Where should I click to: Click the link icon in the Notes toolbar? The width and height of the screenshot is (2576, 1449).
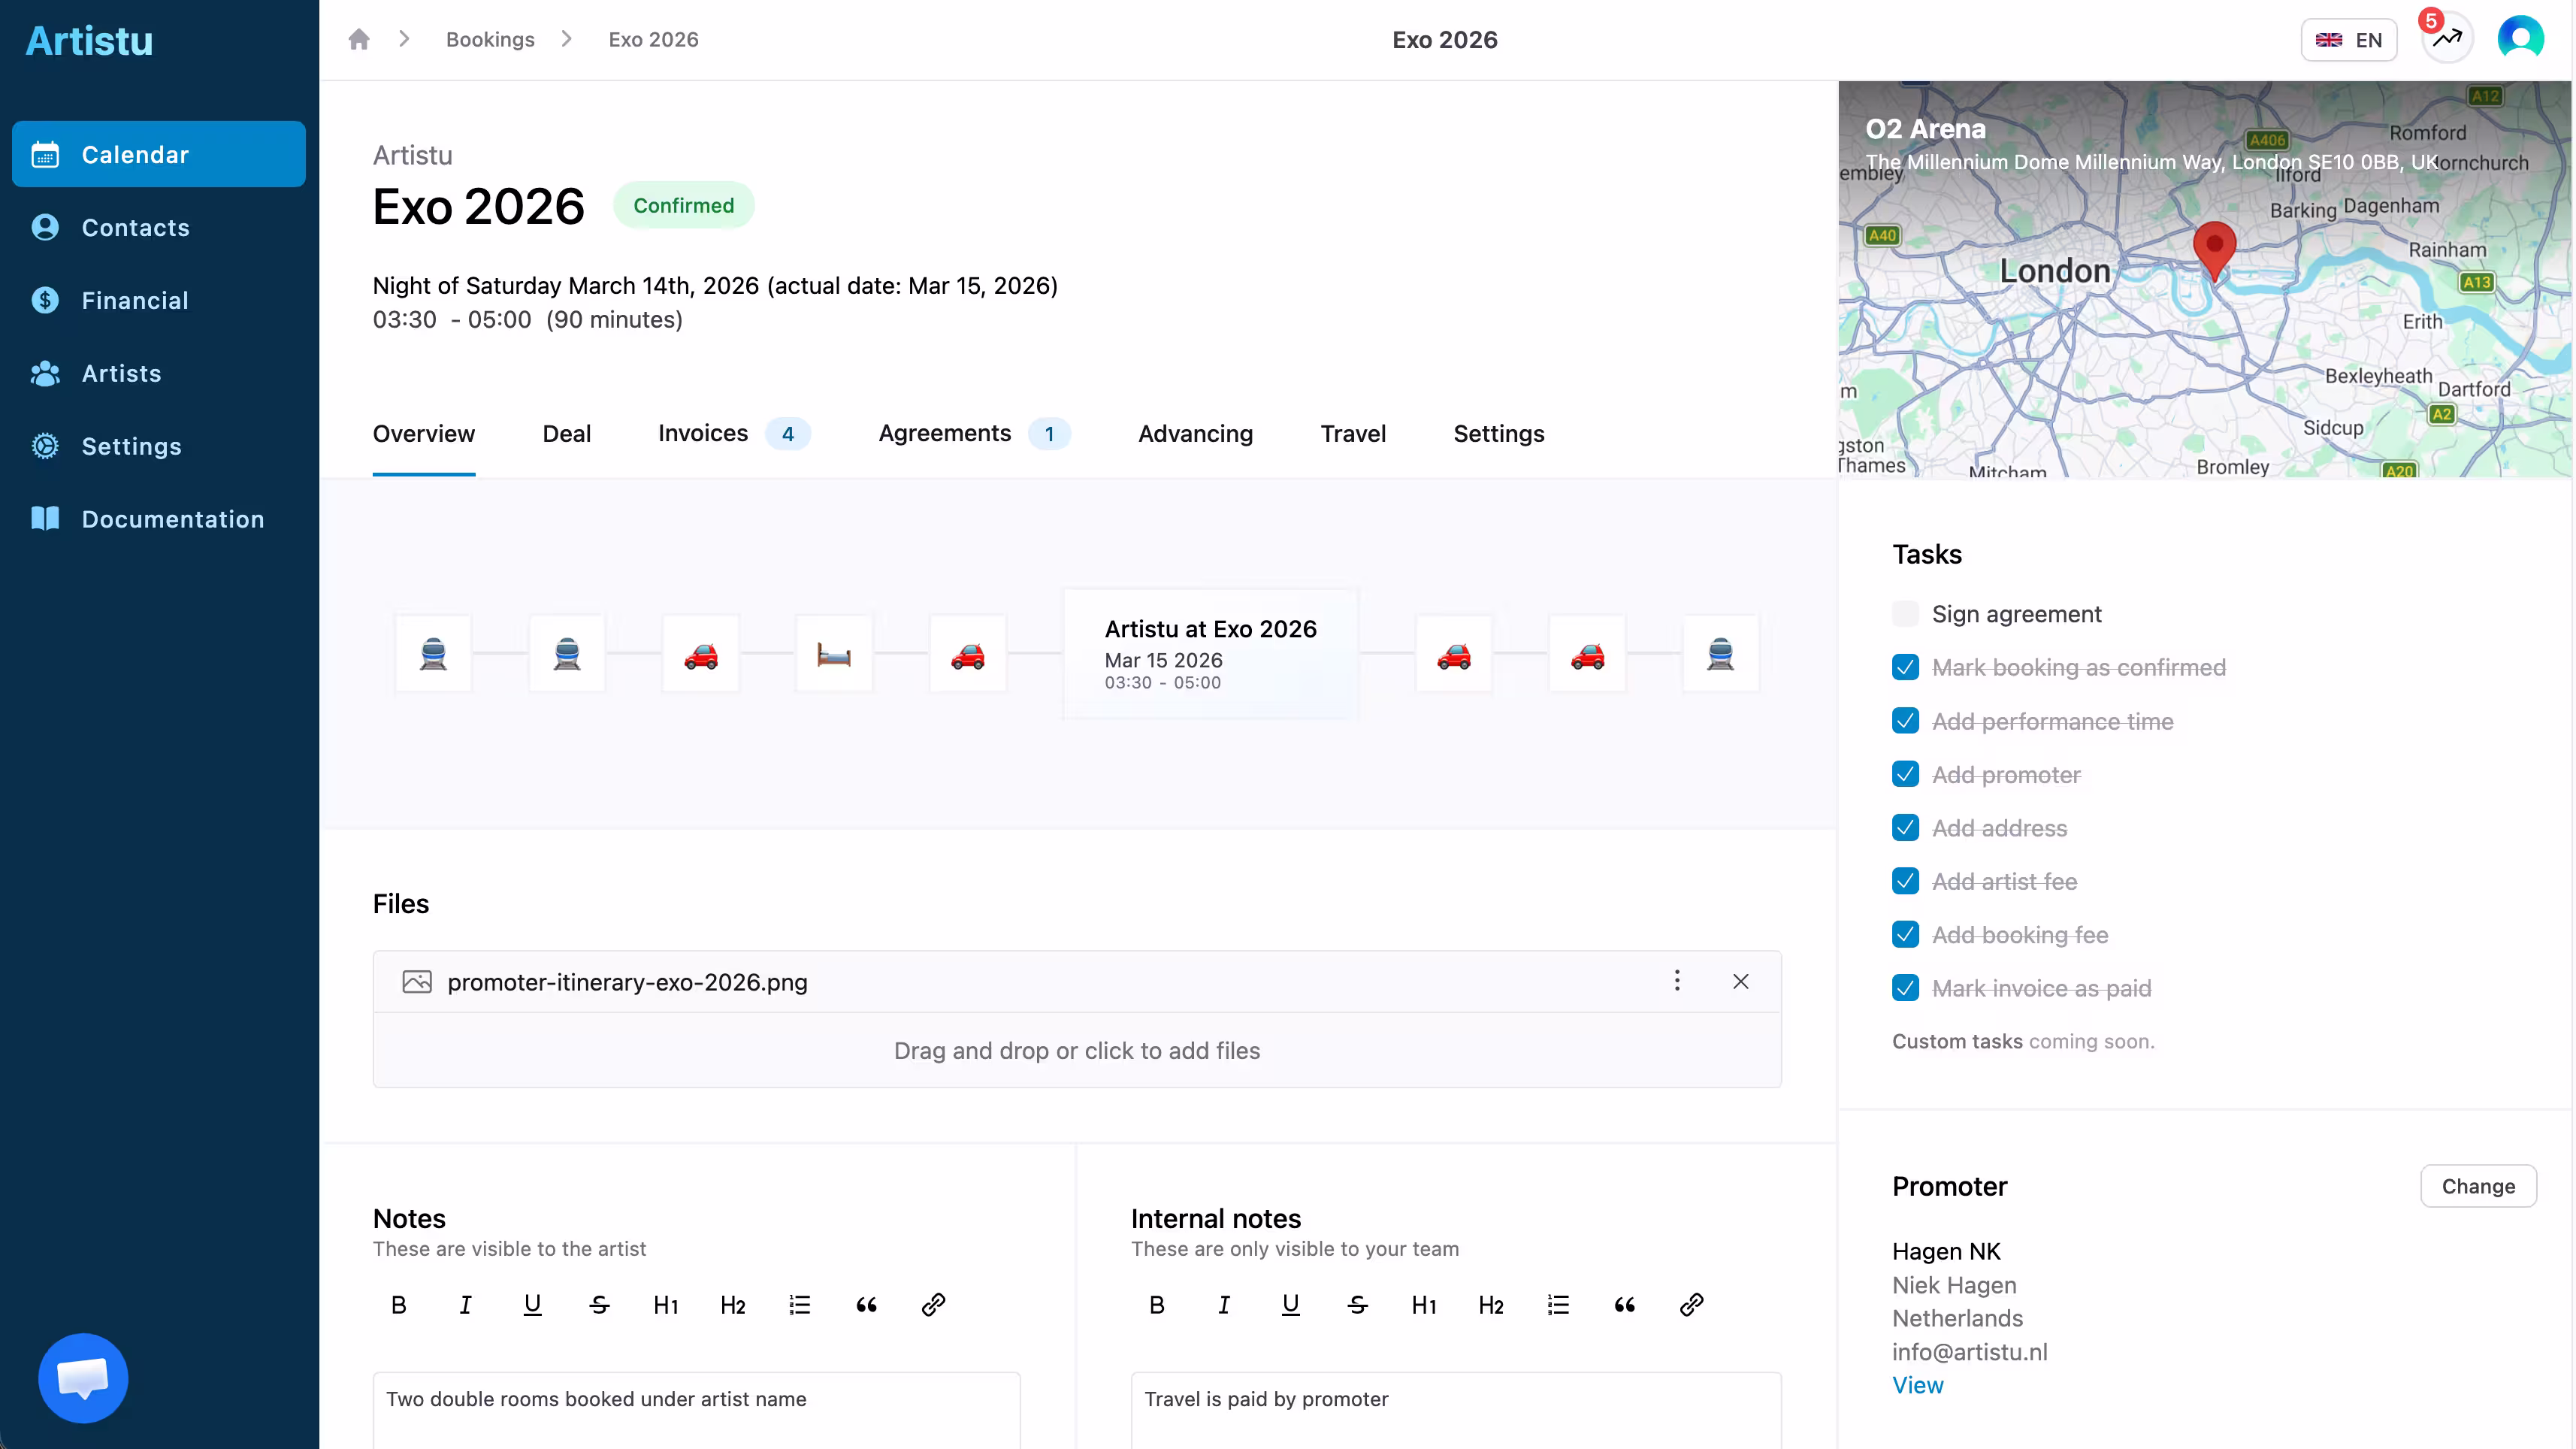click(933, 1304)
